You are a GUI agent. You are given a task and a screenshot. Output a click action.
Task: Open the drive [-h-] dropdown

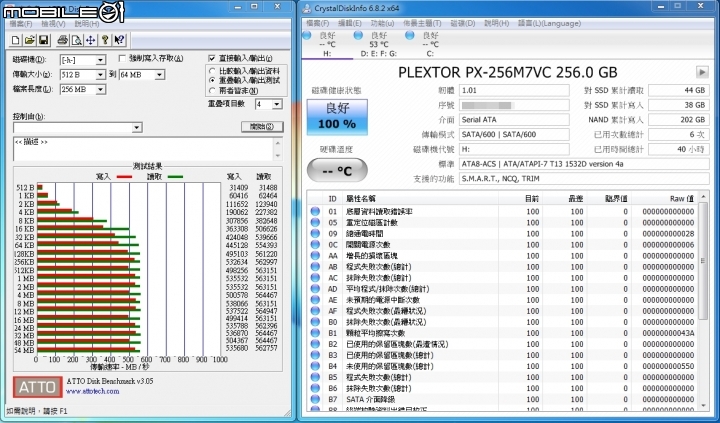click(100, 60)
